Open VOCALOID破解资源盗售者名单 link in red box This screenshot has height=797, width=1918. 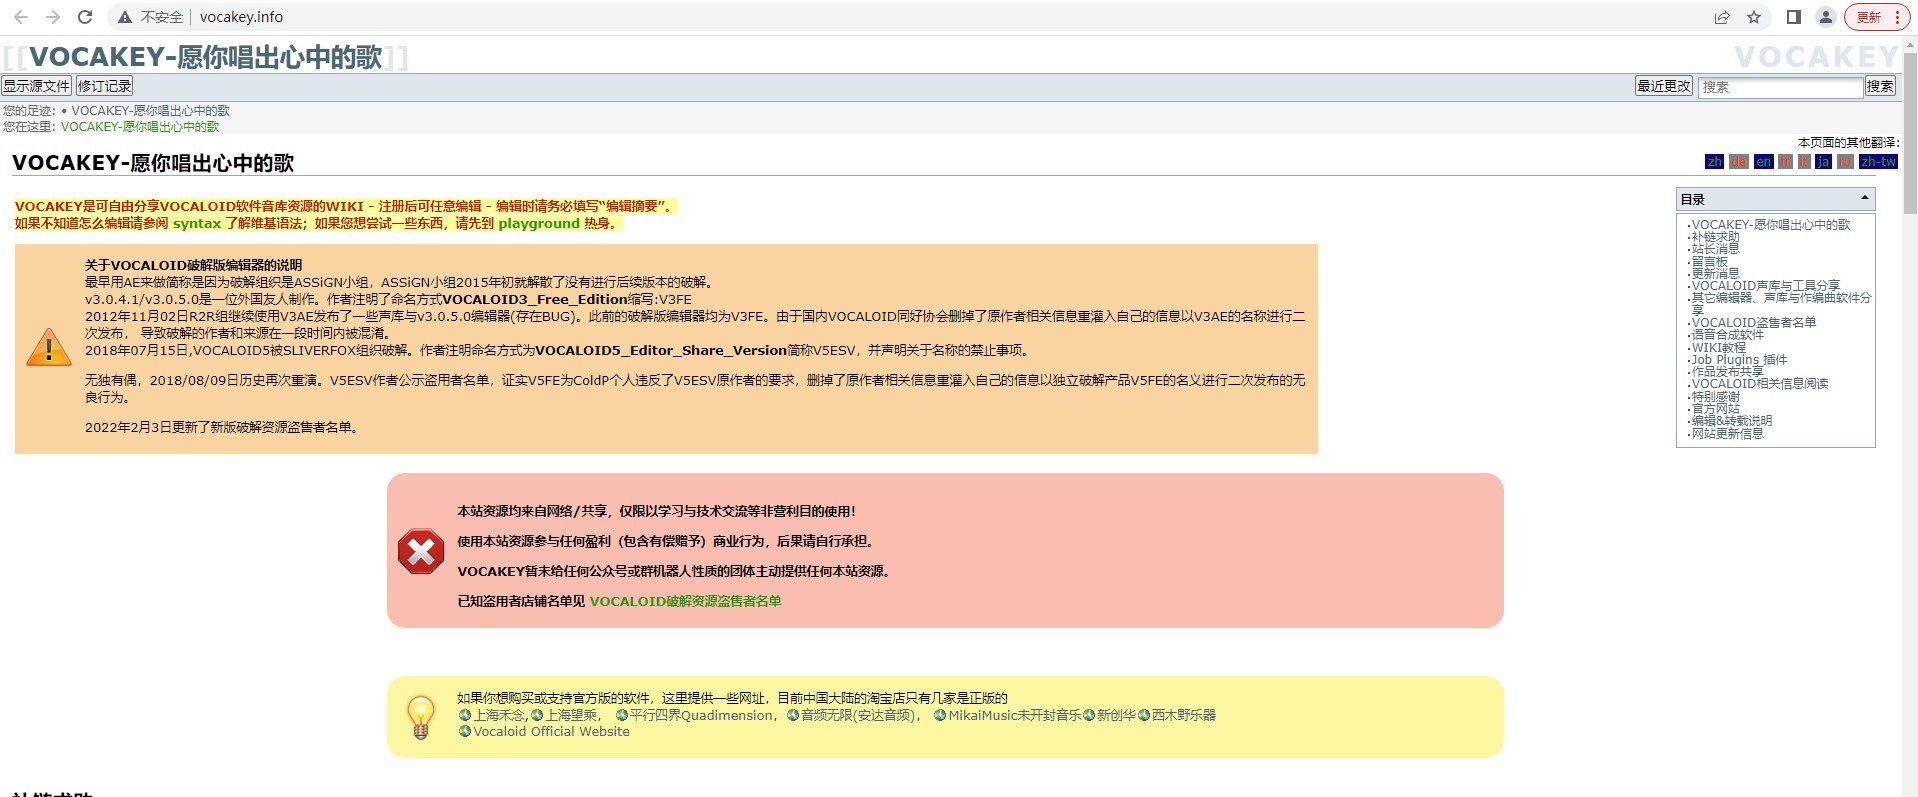(685, 601)
